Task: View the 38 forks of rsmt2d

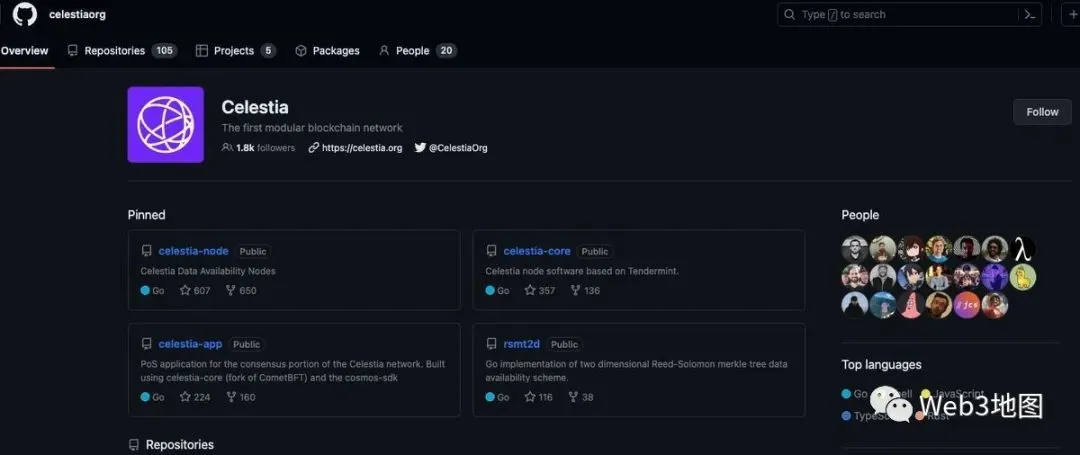Action: 581,397
